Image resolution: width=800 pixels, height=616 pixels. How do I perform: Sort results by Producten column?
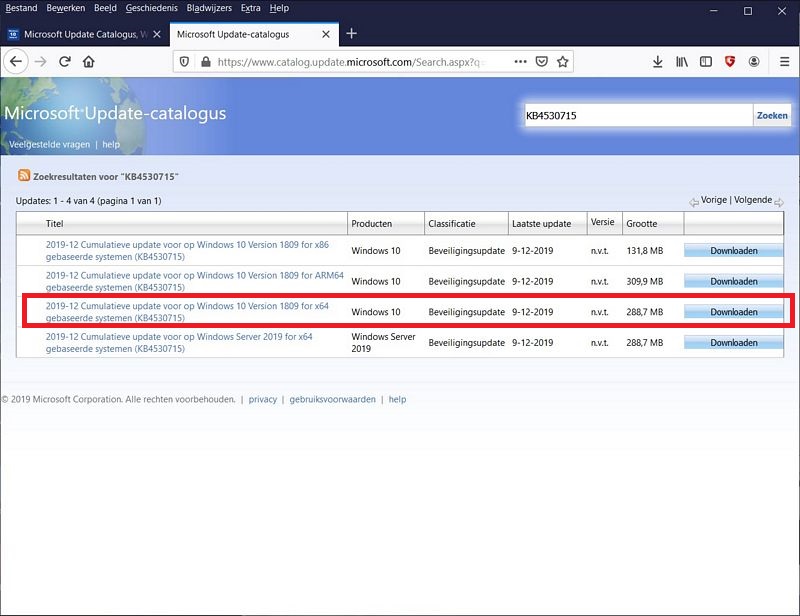click(x=371, y=224)
